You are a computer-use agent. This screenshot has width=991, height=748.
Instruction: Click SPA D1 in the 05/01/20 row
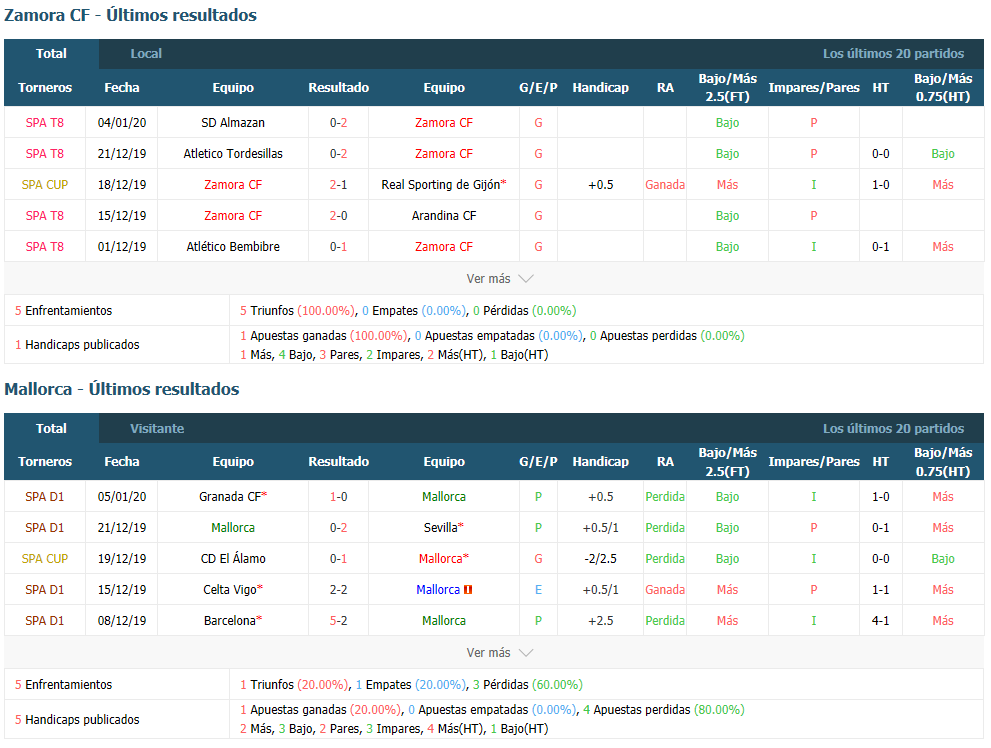pos(45,497)
